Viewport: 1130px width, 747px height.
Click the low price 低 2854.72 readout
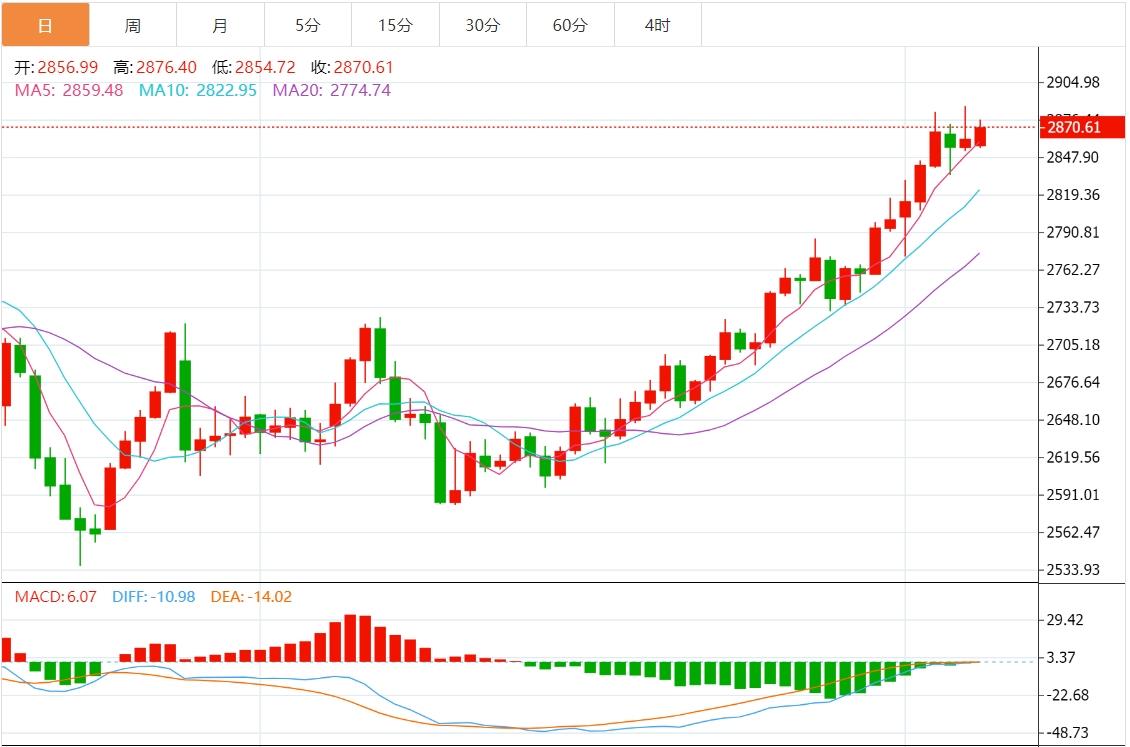(254, 68)
